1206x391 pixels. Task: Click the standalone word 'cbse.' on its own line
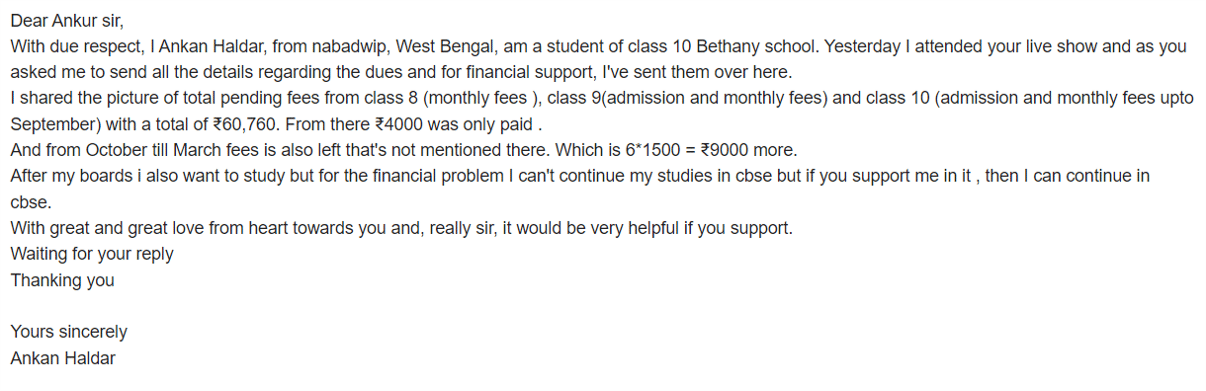pos(31,202)
